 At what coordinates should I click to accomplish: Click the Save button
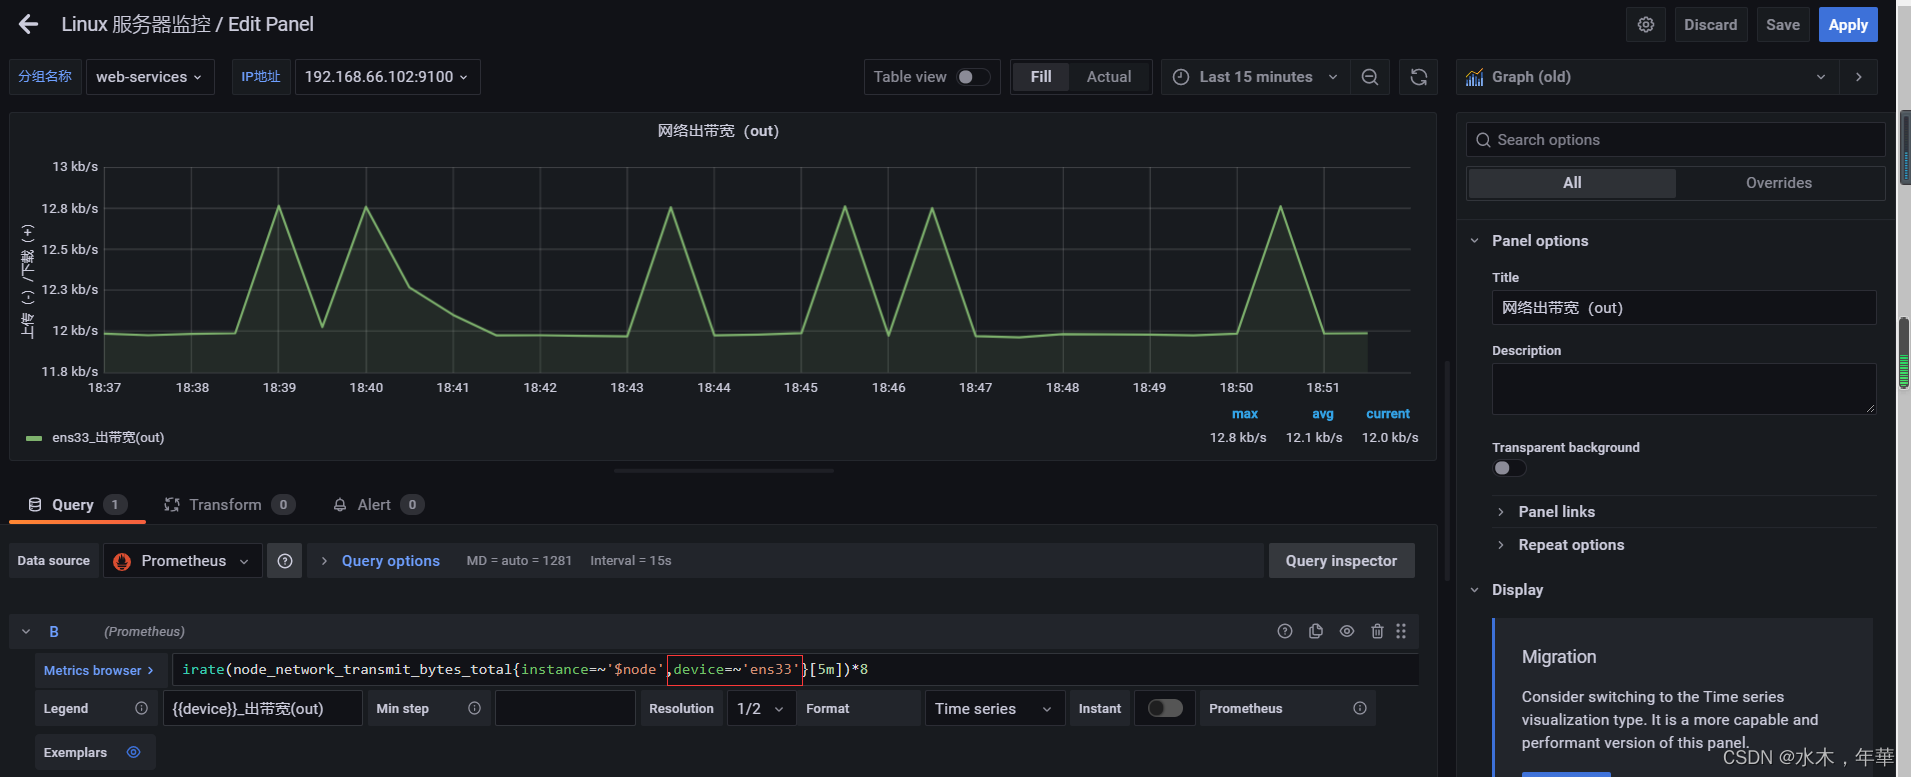(x=1783, y=25)
